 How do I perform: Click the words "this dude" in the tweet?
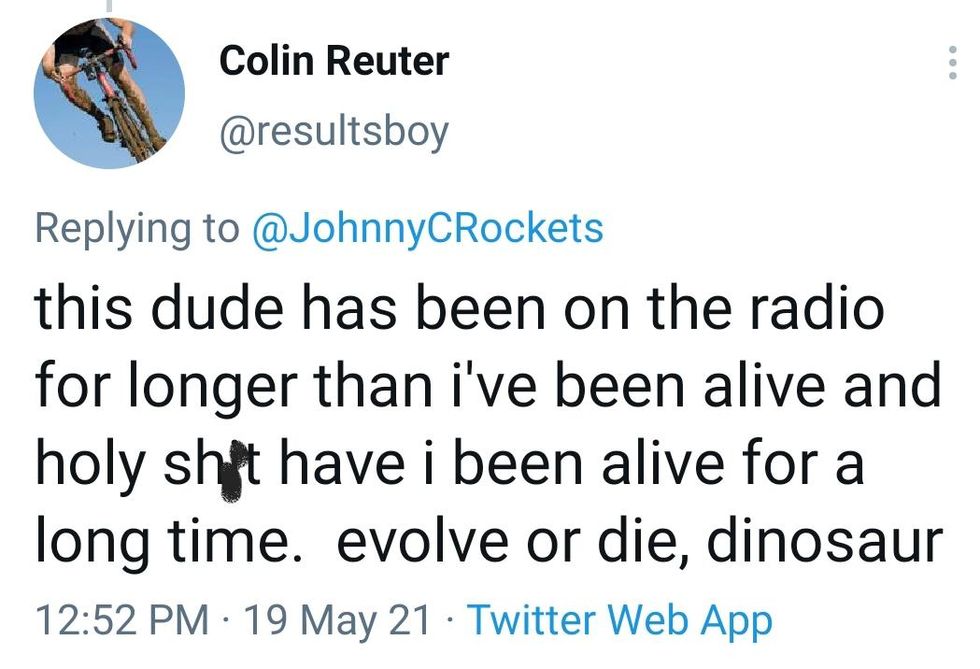click(161, 308)
